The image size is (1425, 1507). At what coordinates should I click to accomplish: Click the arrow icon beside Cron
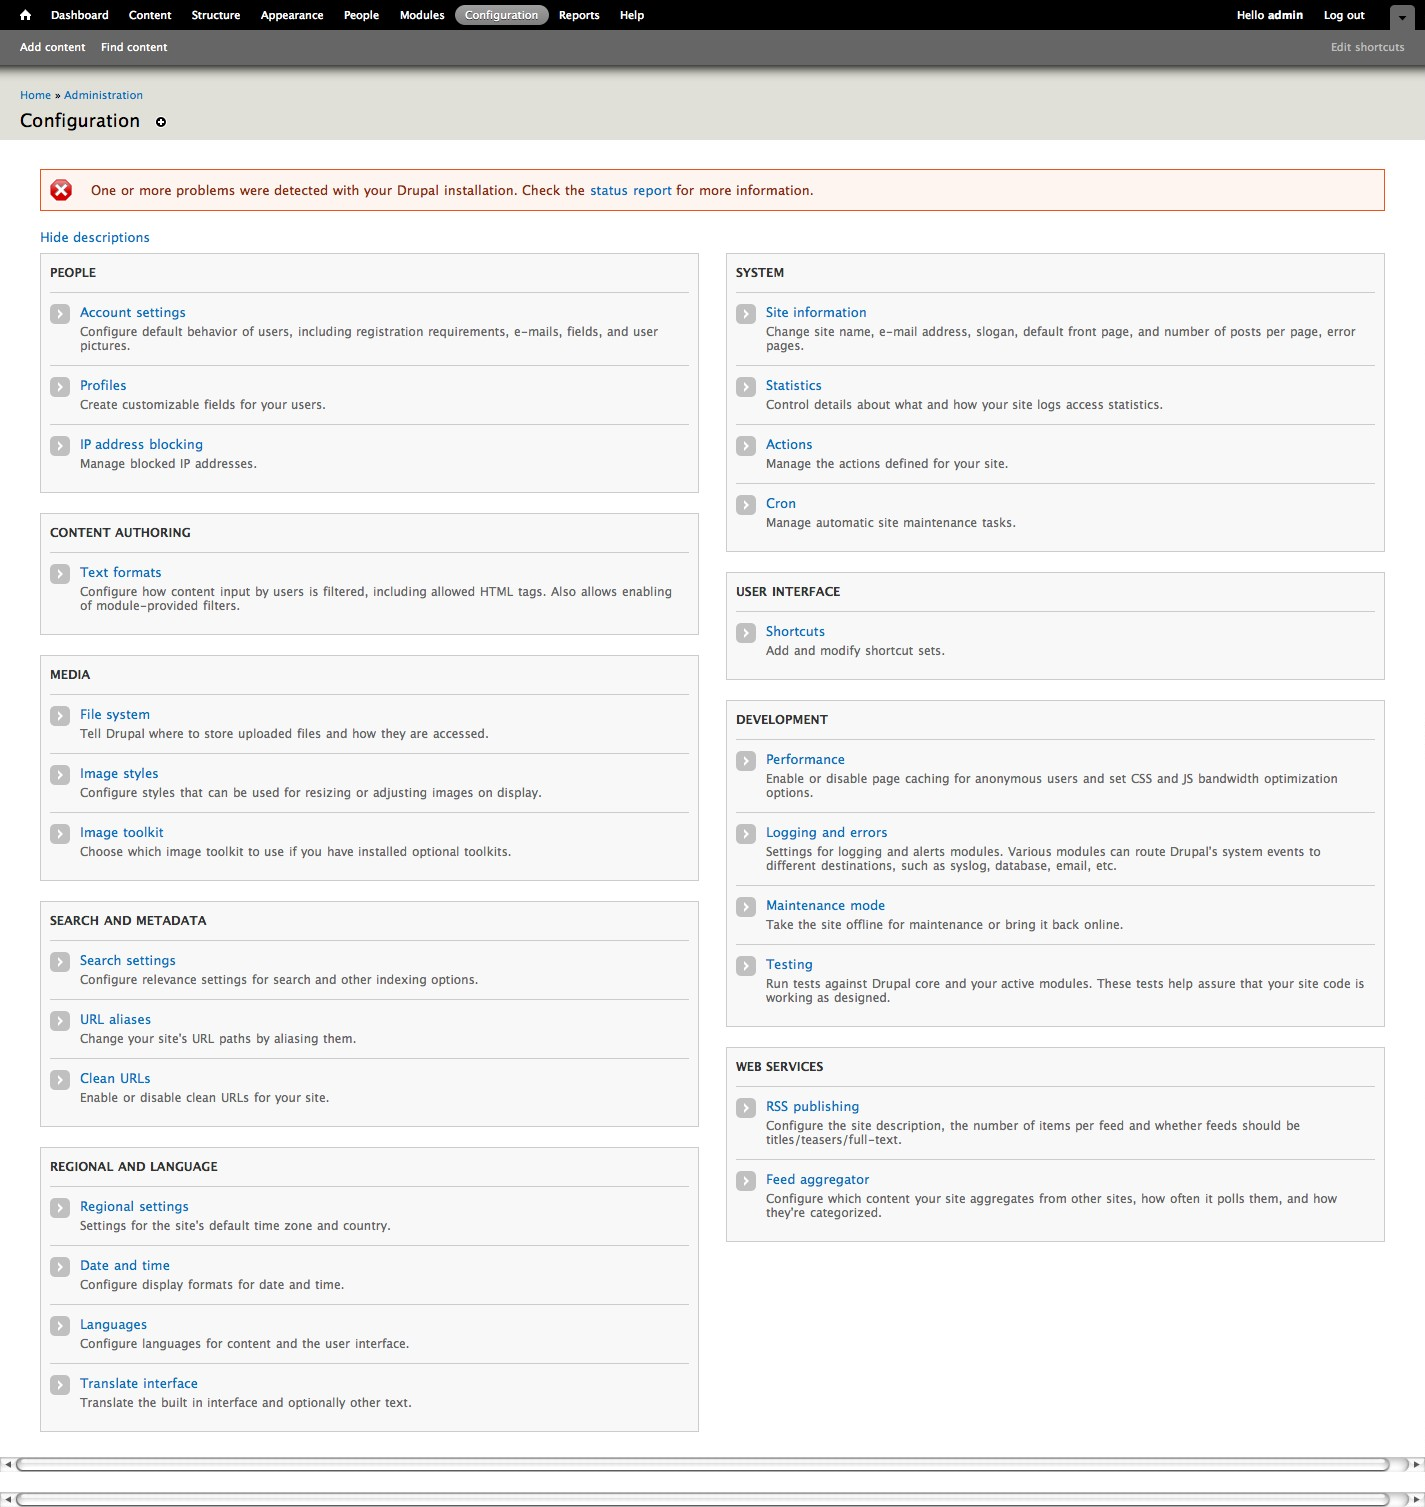tap(746, 504)
